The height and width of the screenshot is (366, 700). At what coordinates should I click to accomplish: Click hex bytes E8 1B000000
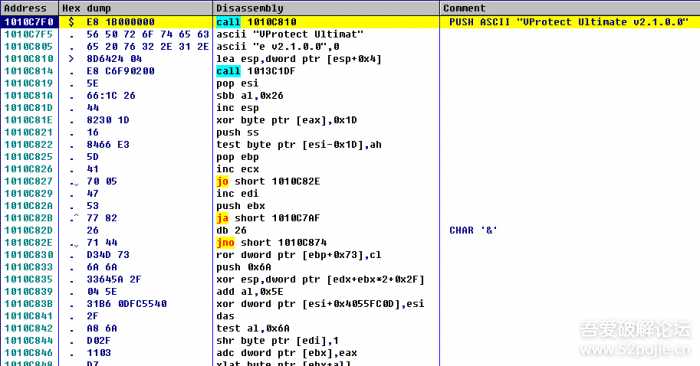pyautogui.click(x=121, y=22)
